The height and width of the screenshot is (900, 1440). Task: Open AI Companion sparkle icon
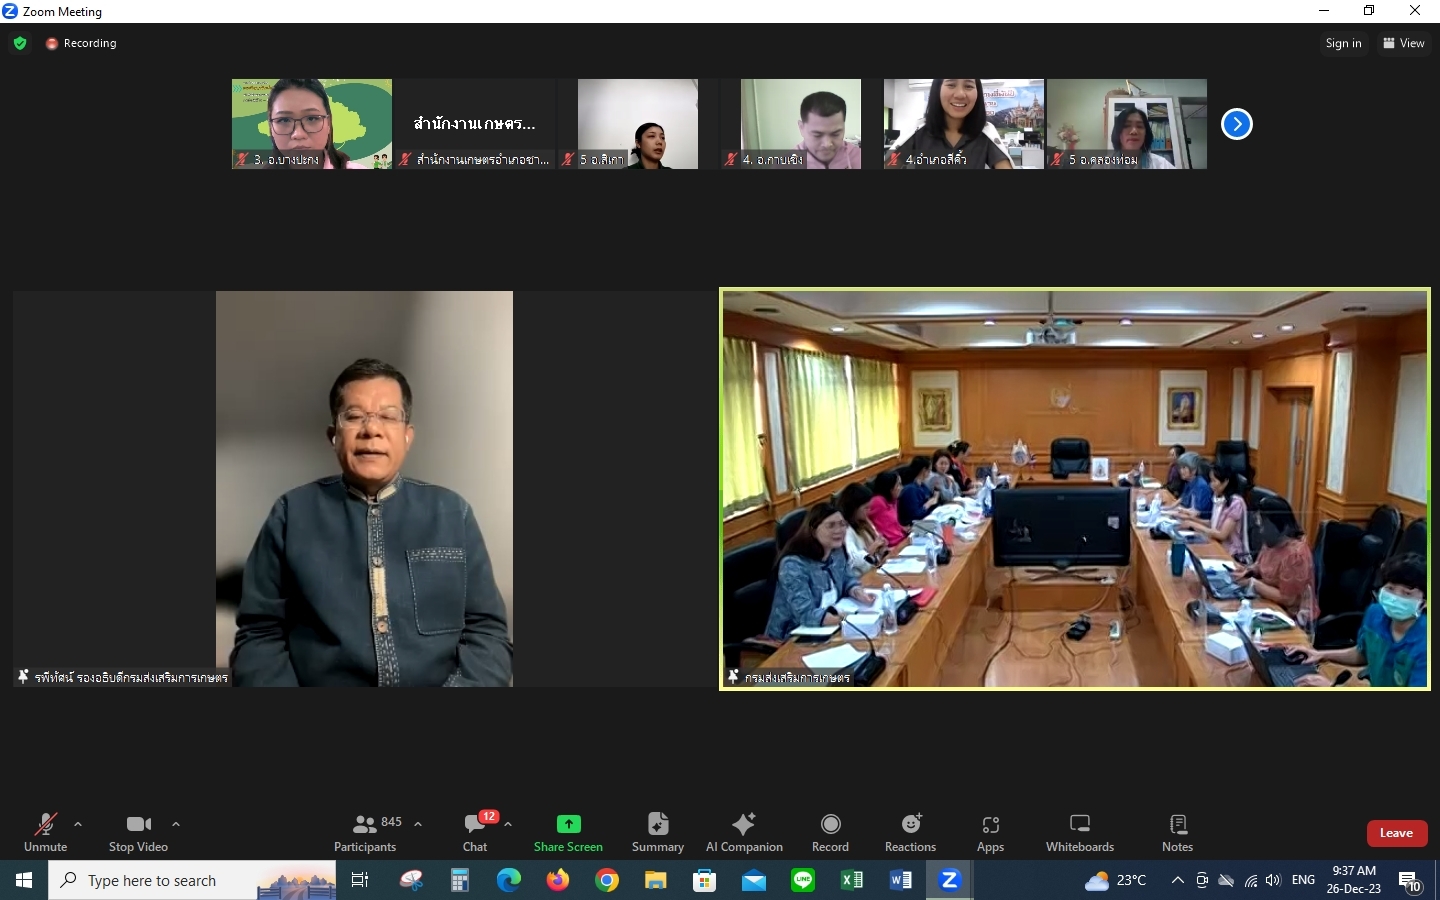744,825
